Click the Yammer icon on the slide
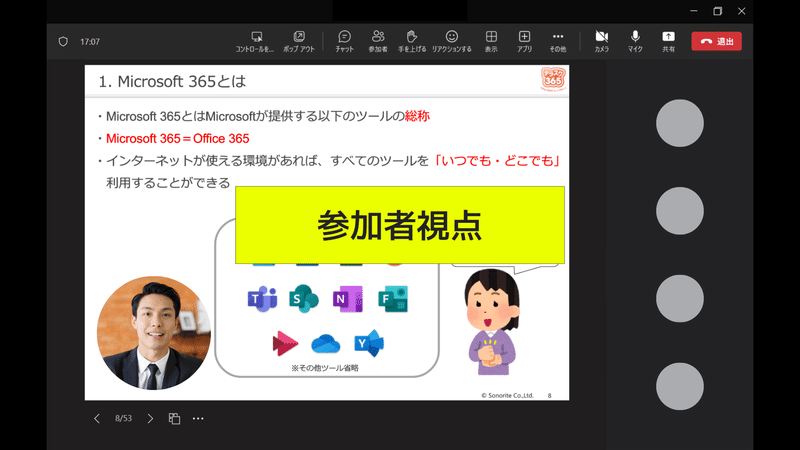 coord(369,343)
